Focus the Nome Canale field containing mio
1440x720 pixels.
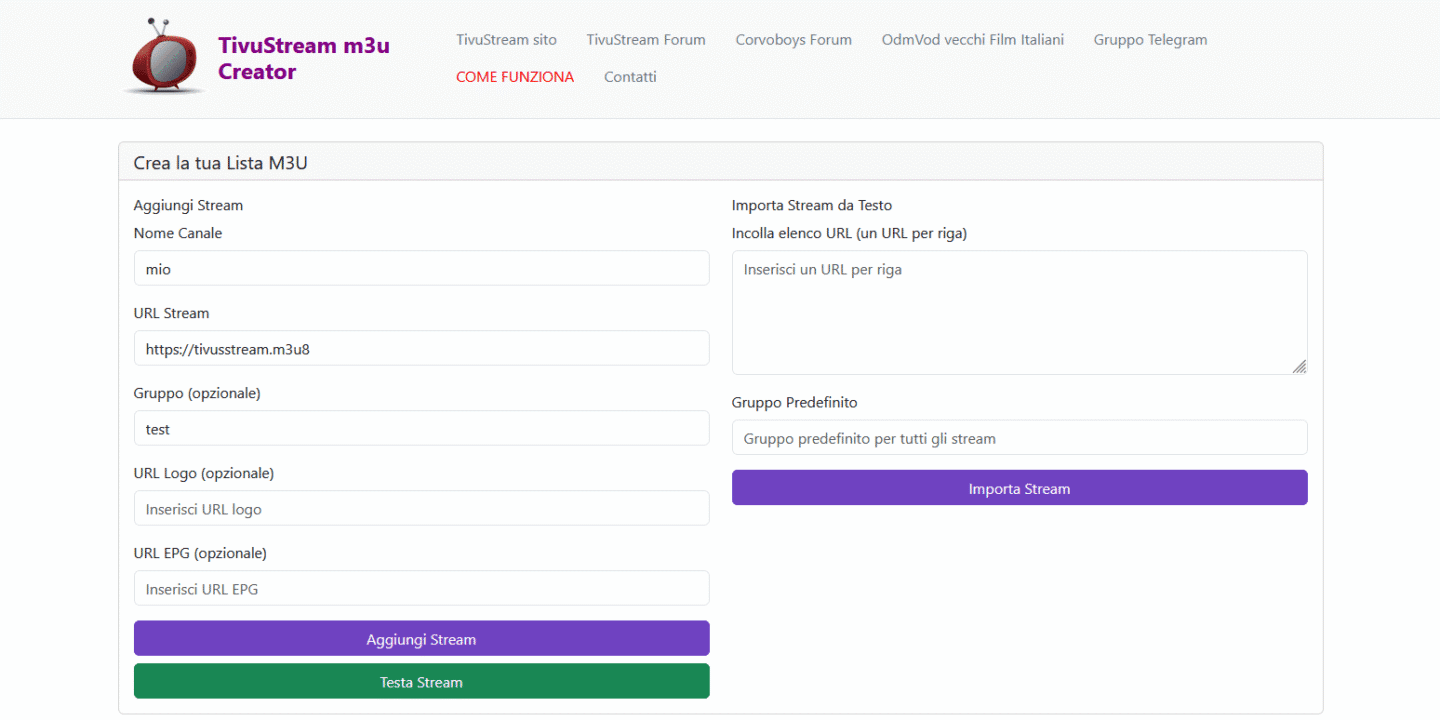422,268
